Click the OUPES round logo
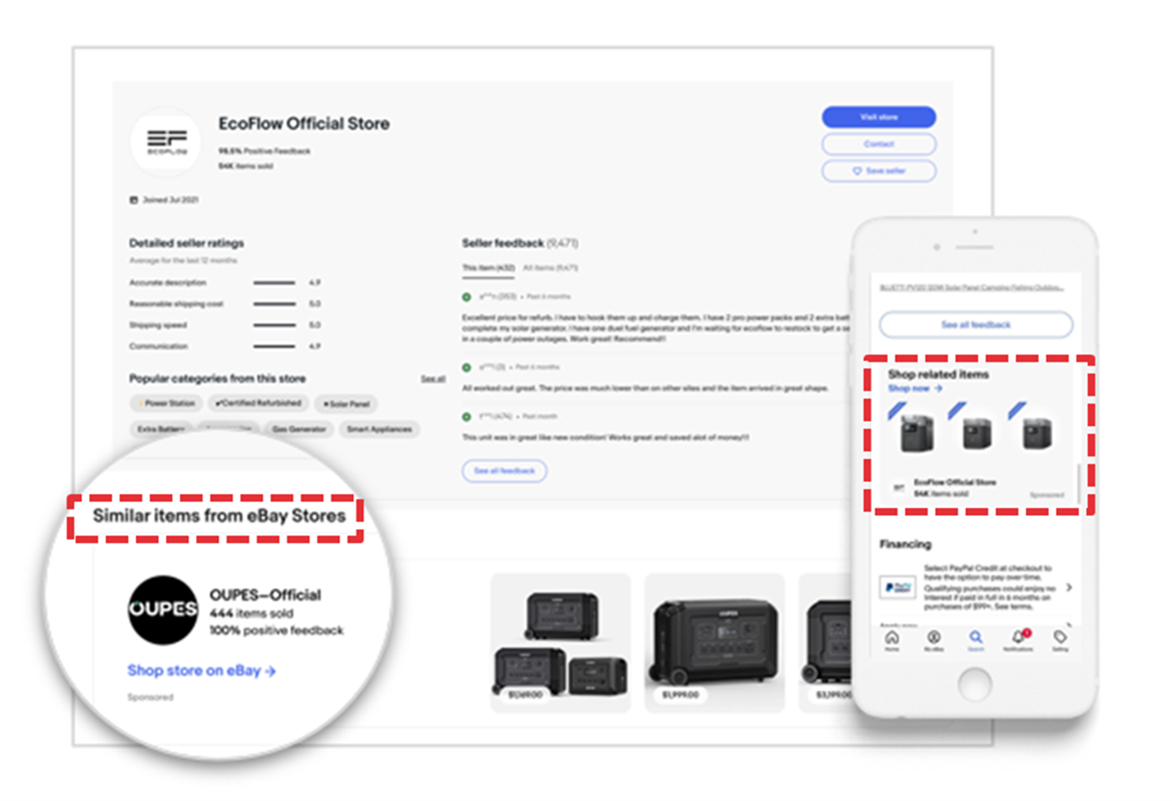This screenshot has width=1172, height=801. (x=163, y=610)
